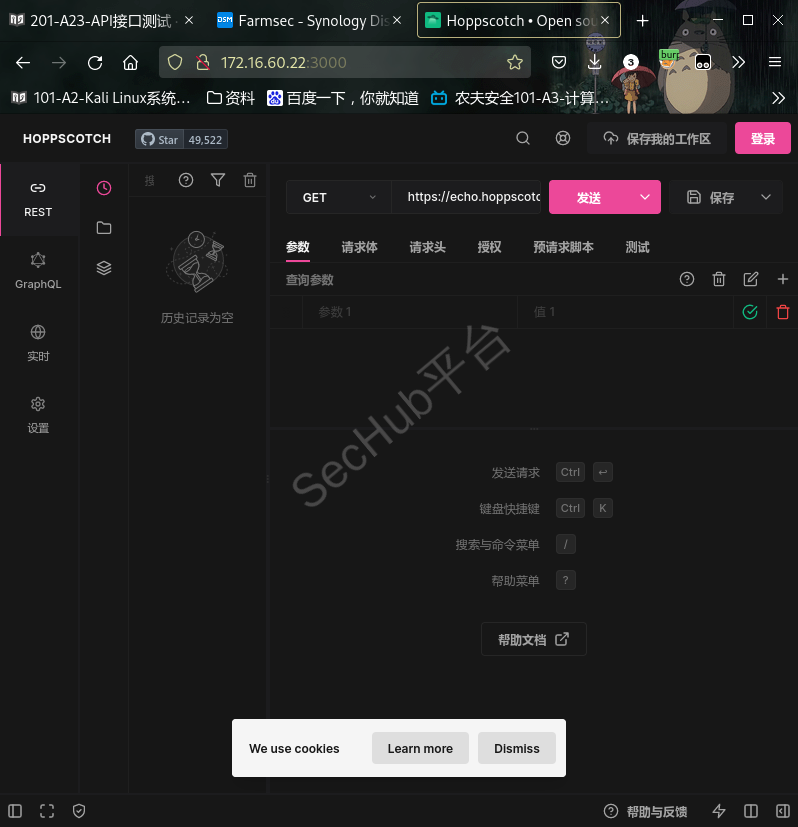Viewport: 798px width, 827px height.
Task: Toggle the layout columns icon at bottom right
Action: 752,811
